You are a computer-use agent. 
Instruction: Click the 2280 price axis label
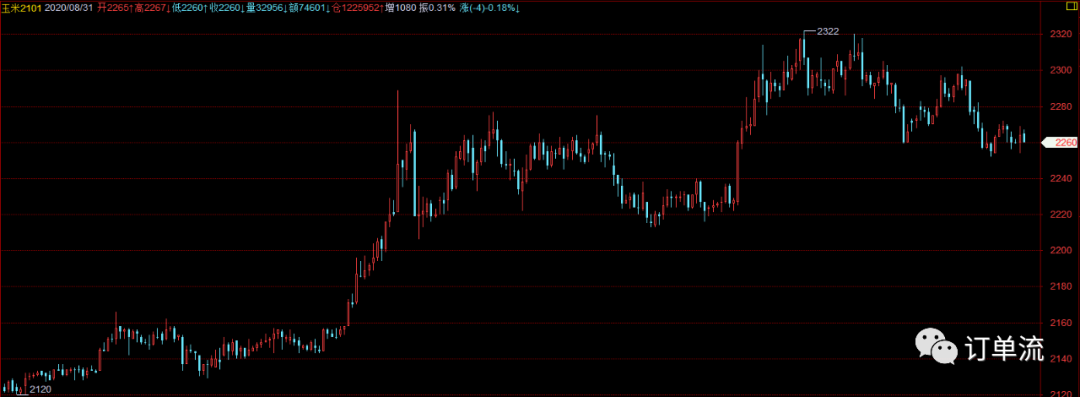[x=1060, y=106]
